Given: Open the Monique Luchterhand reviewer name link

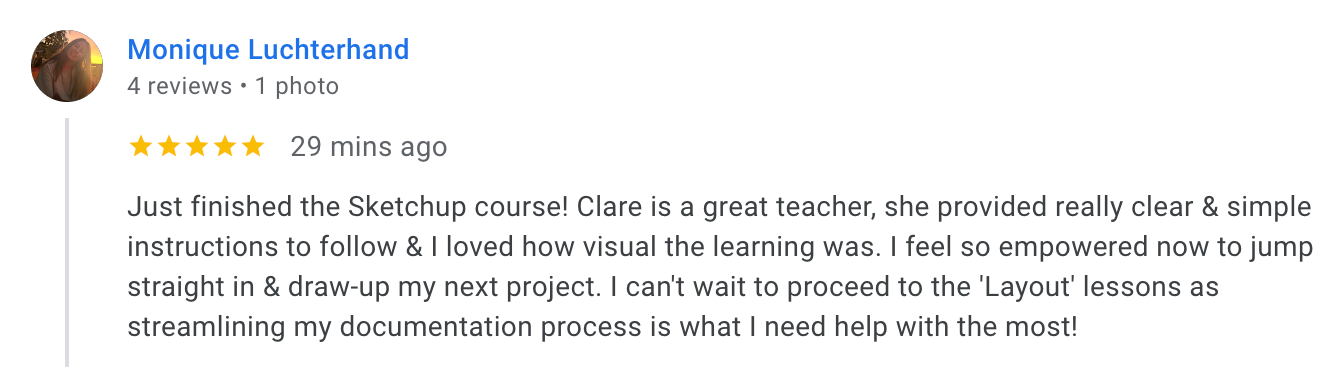Looking at the screenshot, I should [x=268, y=50].
